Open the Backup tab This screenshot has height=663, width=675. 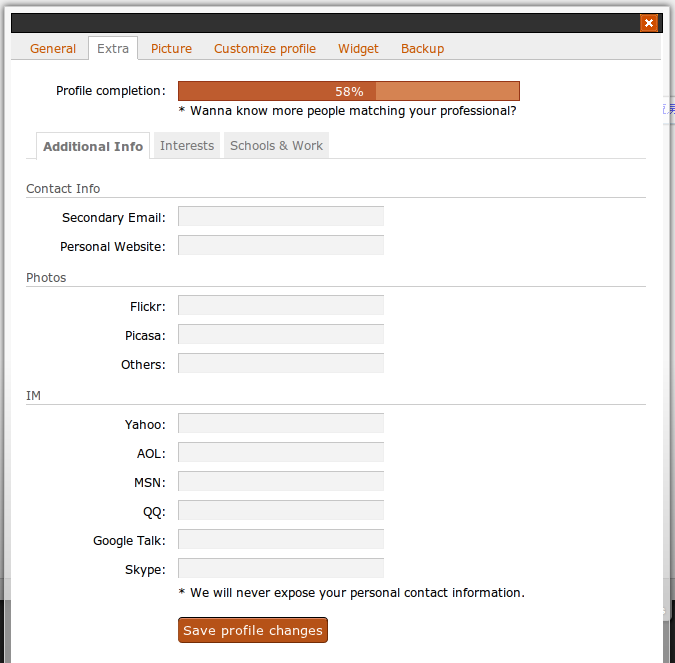click(x=422, y=49)
